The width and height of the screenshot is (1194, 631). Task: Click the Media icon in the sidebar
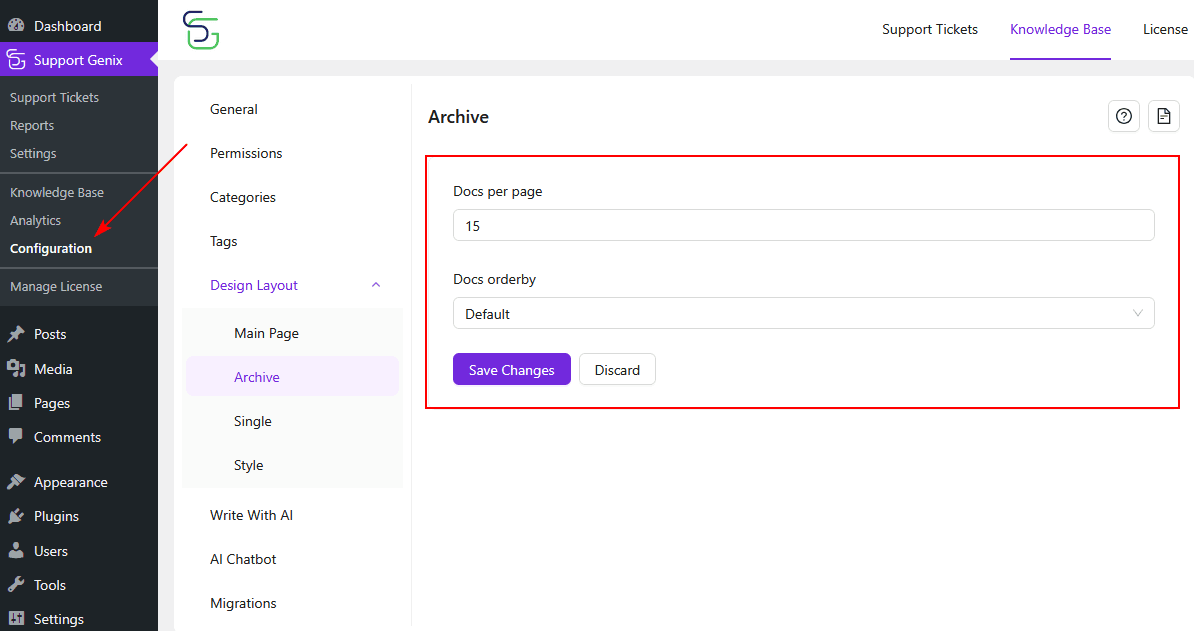pyautogui.click(x=16, y=369)
